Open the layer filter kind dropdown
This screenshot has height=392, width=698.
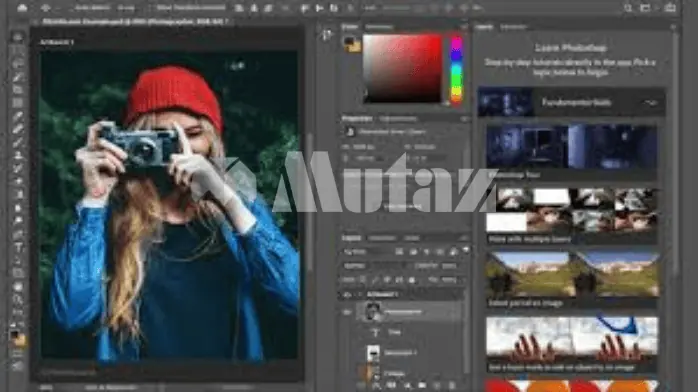click(x=366, y=252)
